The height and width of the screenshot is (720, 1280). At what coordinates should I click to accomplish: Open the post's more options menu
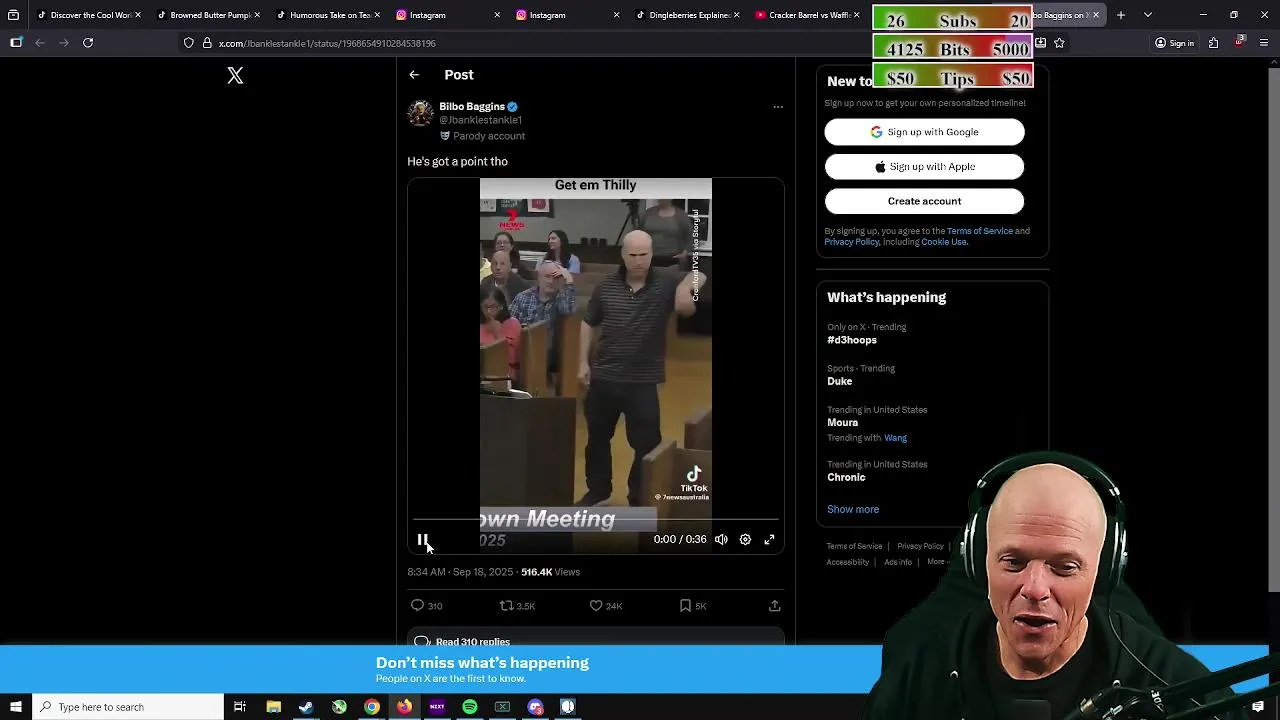pyautogui.click(x=778, y=107)
